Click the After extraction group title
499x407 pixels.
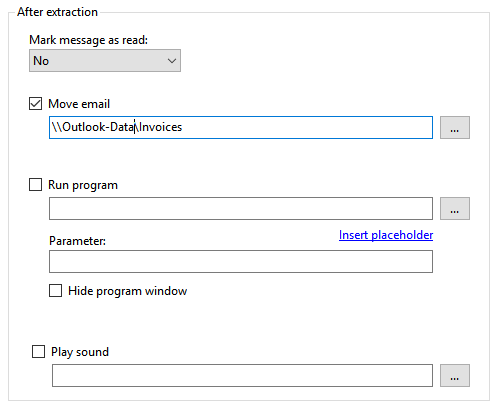tap(57, 12)
